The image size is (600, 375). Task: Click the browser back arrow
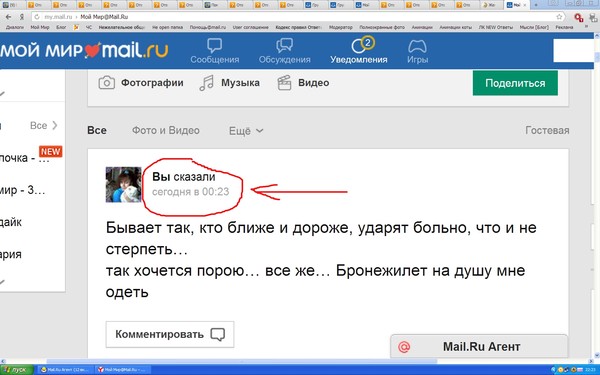[x=8, y=17]
